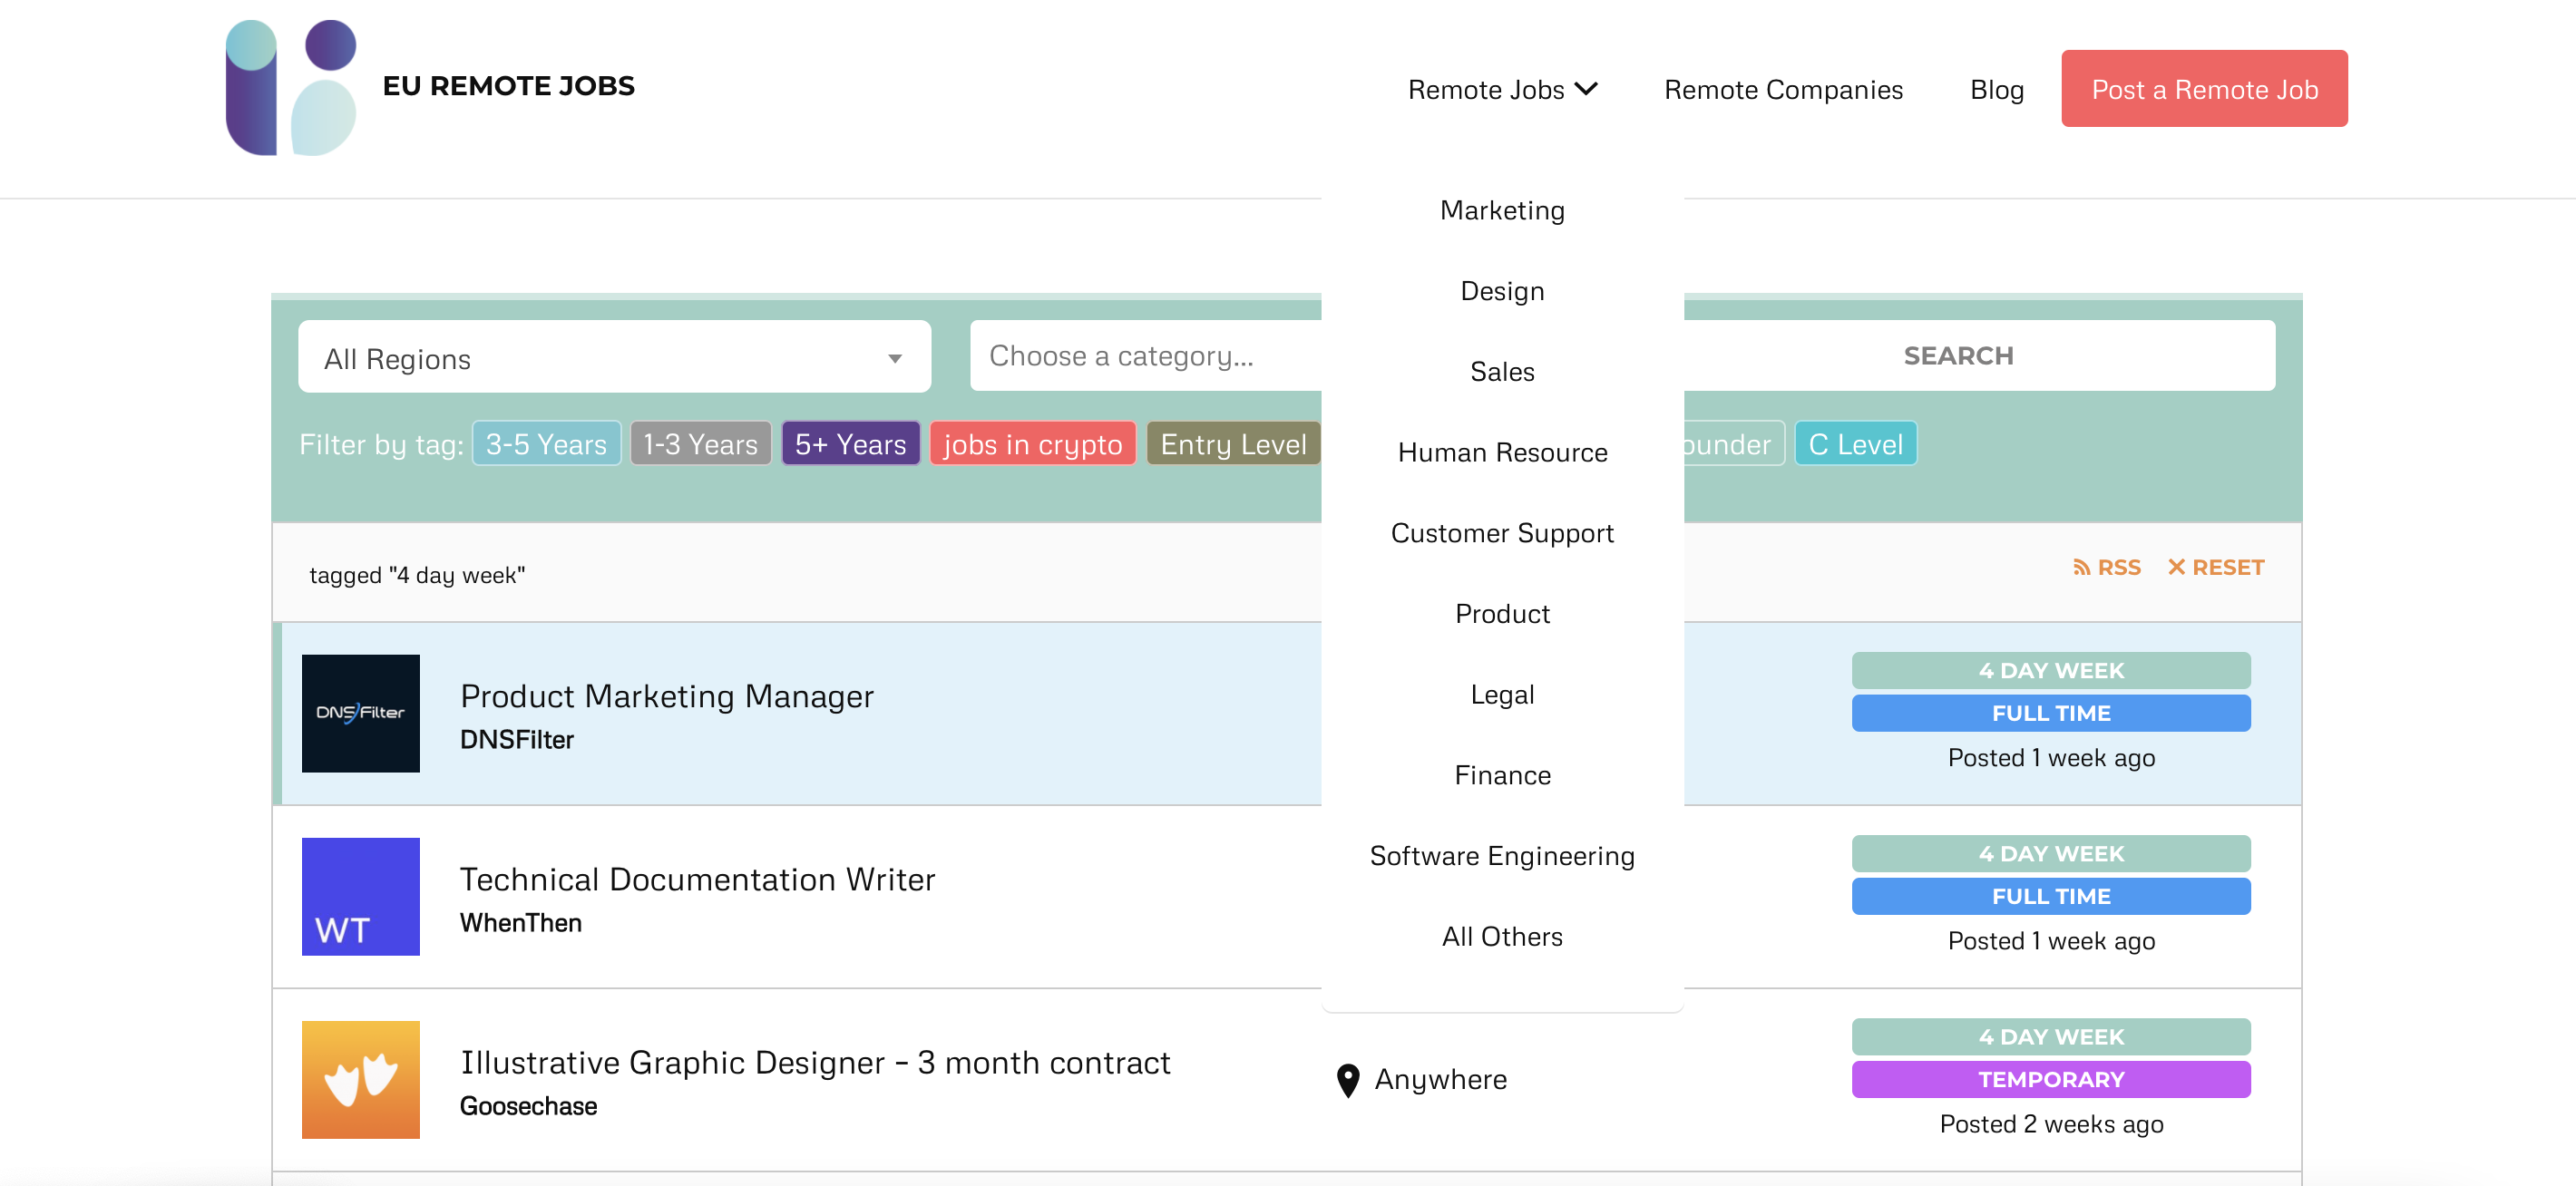Expand the Remote Jobs navigation chevron
Viewport: 2576px width, 1186px height.
pyautogui.click(x=1588, y=89)
